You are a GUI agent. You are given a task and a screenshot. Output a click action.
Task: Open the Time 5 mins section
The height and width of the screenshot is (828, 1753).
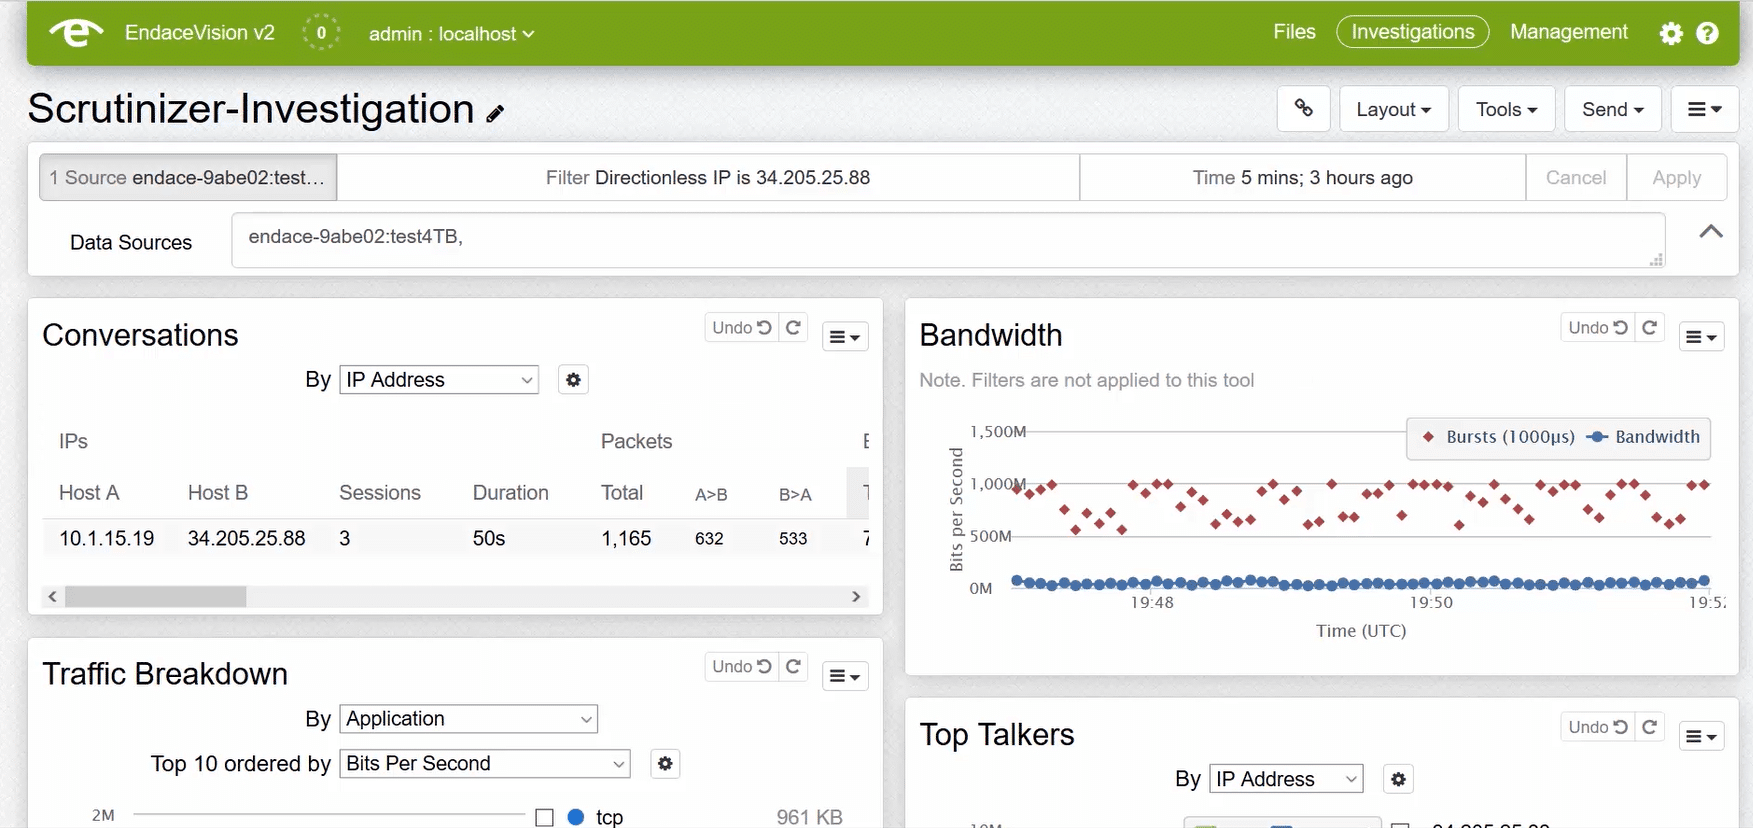(1303, 178)
